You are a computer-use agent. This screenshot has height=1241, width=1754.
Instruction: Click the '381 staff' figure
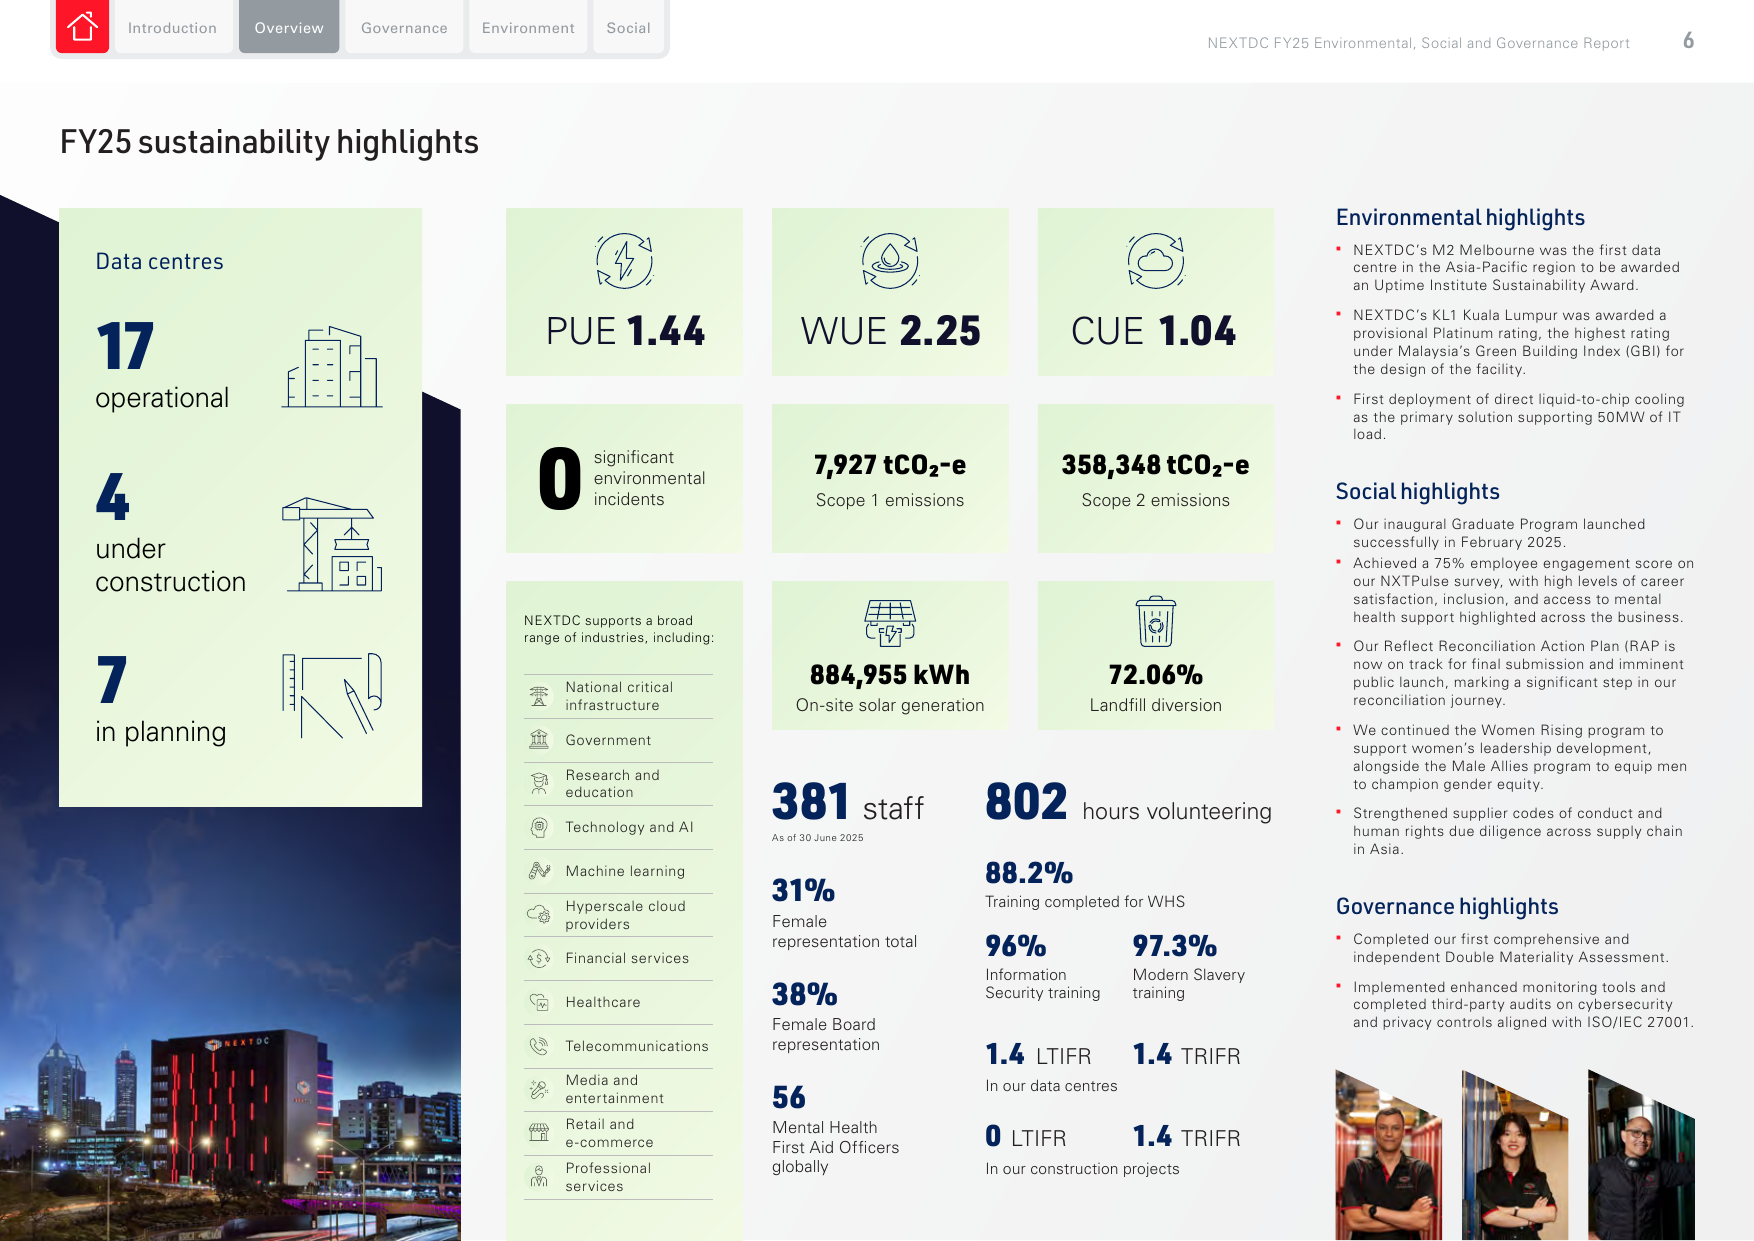(x=848, y=802)
